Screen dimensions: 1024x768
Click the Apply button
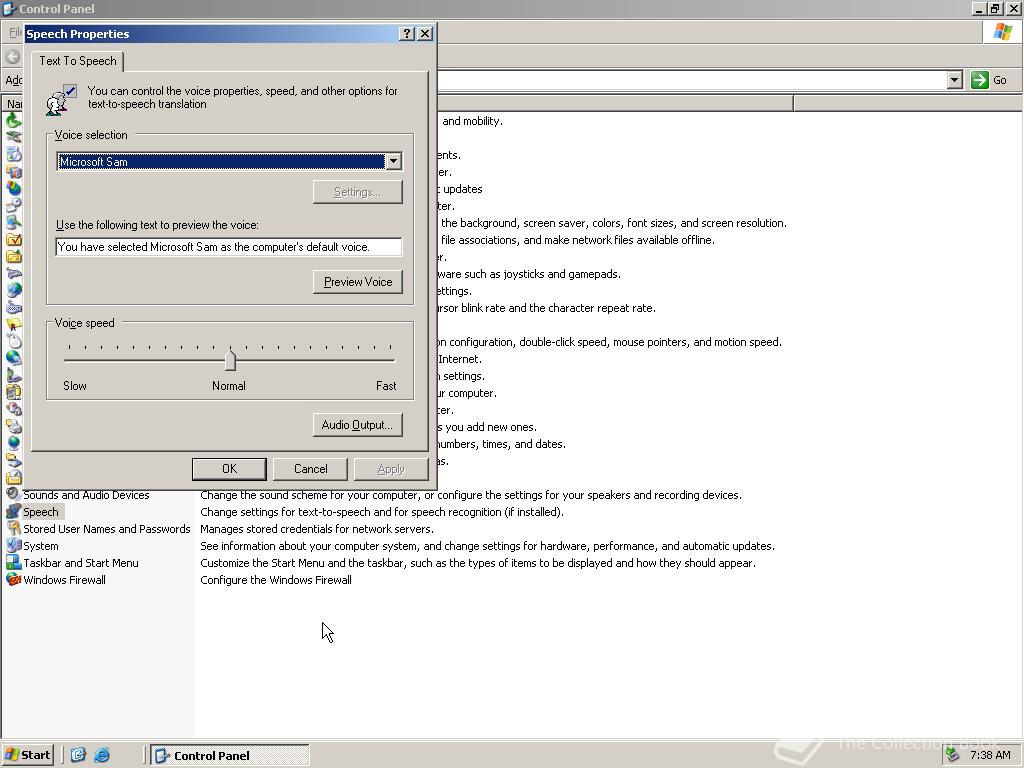click(391, 469)
